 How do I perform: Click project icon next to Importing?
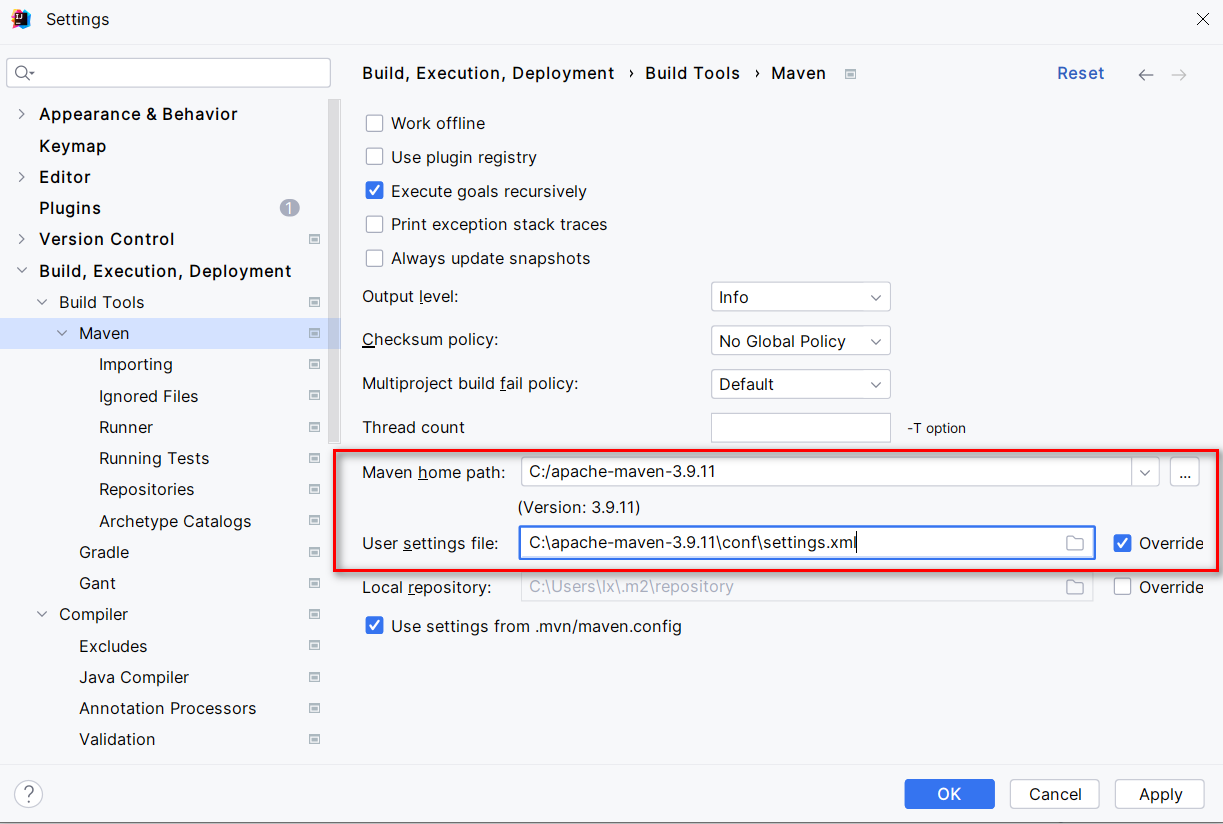(315, 364)
